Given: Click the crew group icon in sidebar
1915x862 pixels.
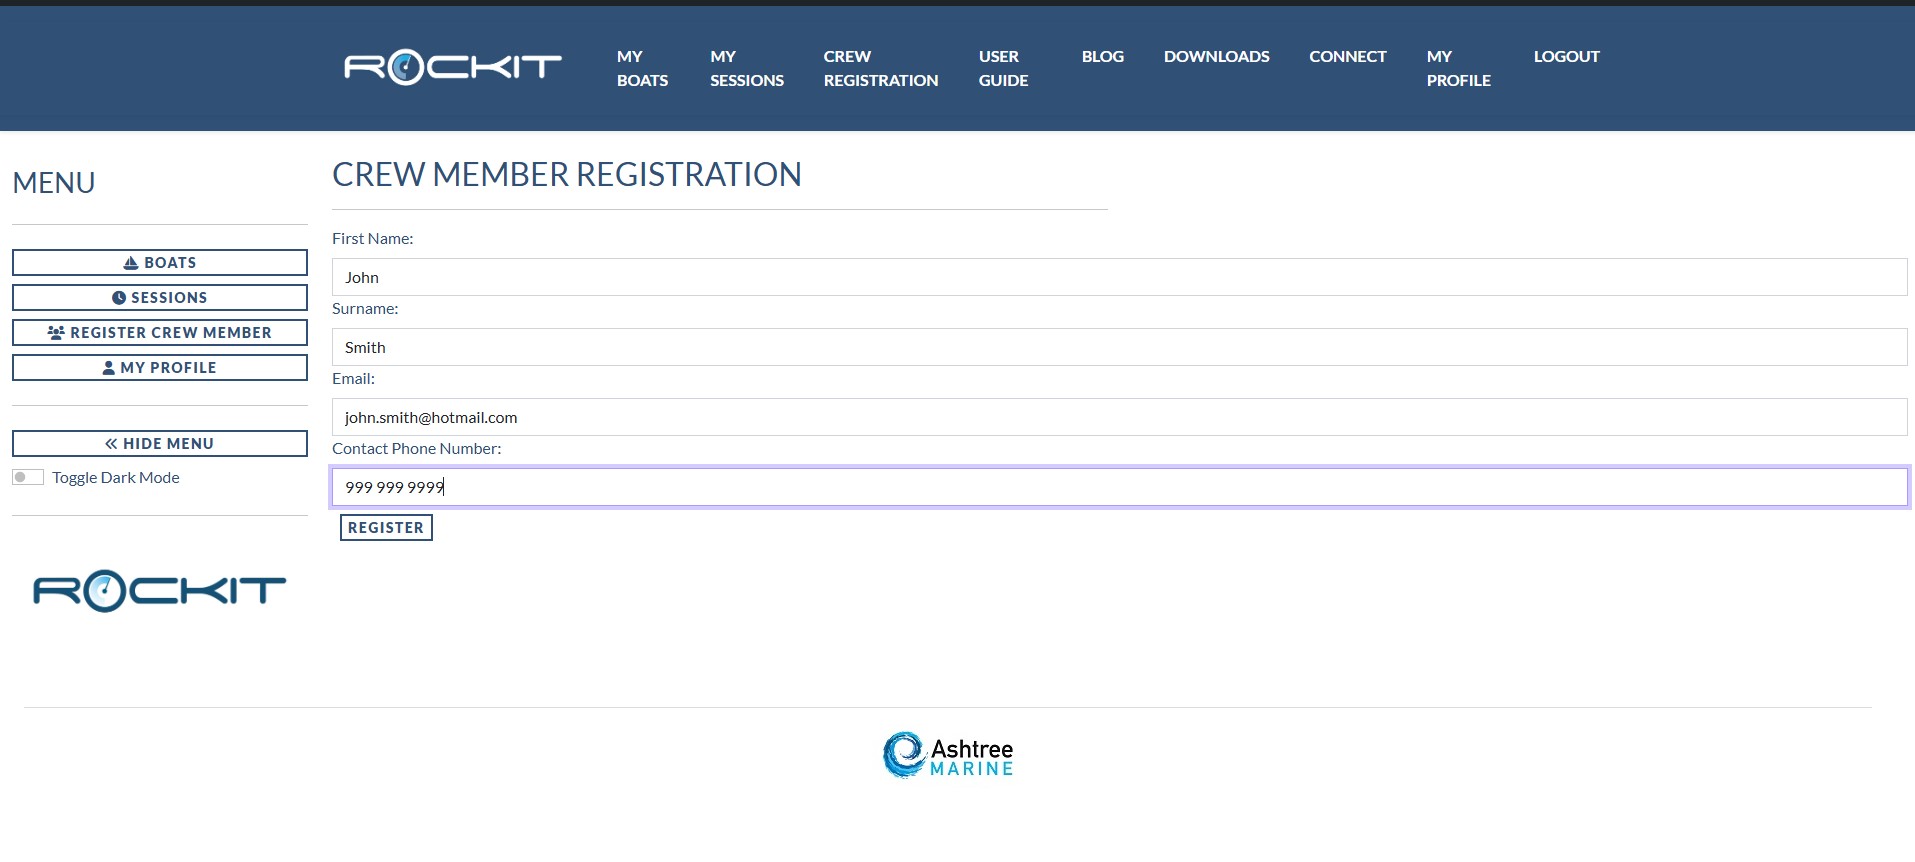Looking at the screenshot, I should tap(56, 333).
